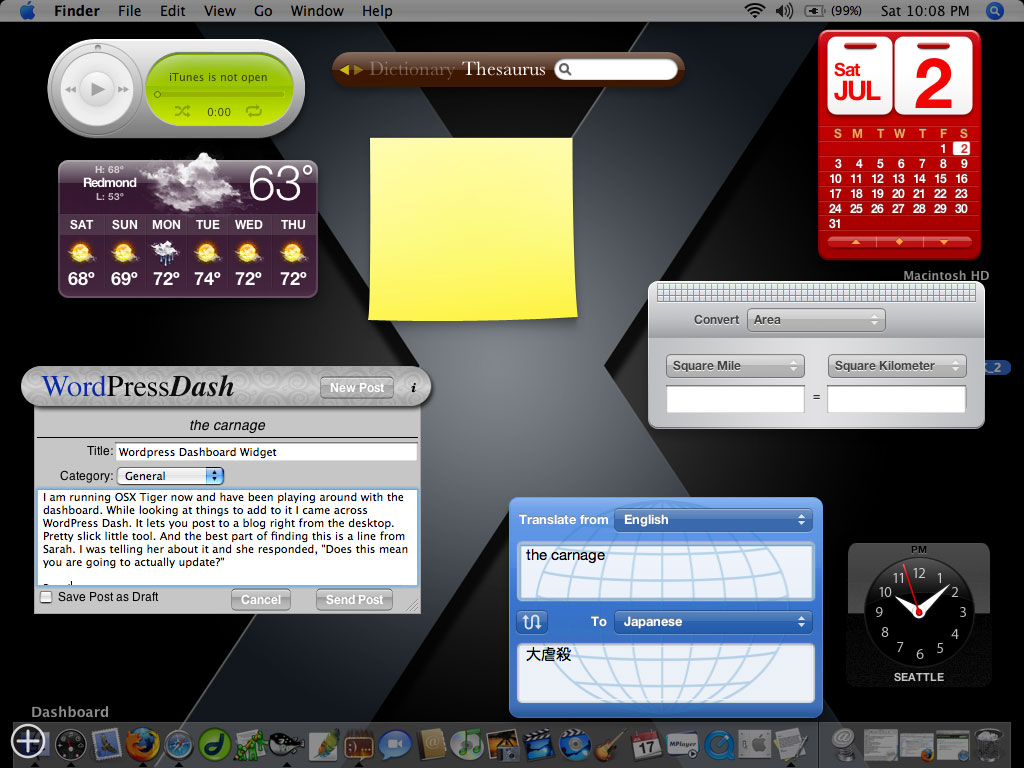
Task: Open the Category General dropdown
Action: 170,476
